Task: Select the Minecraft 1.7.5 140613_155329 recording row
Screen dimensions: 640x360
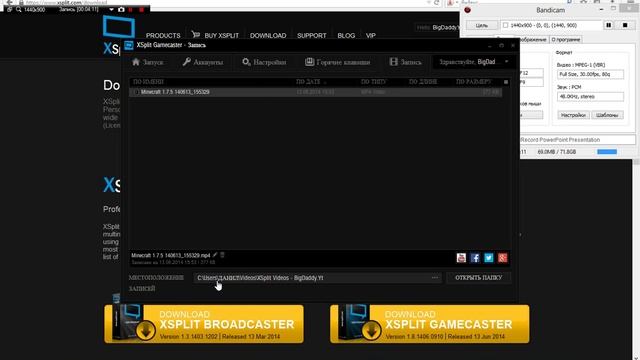Action: 316,92
